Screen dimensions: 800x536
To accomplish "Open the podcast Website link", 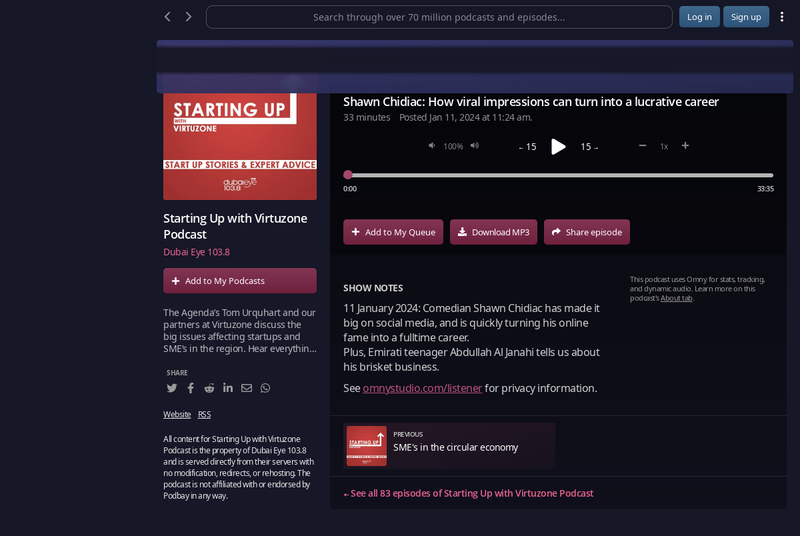I will [177, 415].
